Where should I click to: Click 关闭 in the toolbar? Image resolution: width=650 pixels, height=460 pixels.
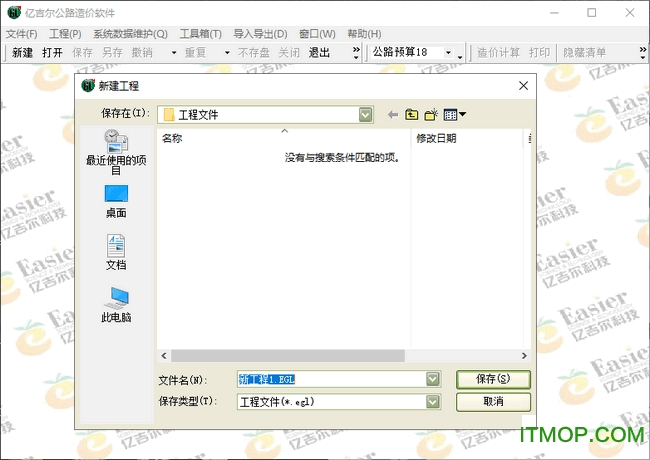(289, 53)
